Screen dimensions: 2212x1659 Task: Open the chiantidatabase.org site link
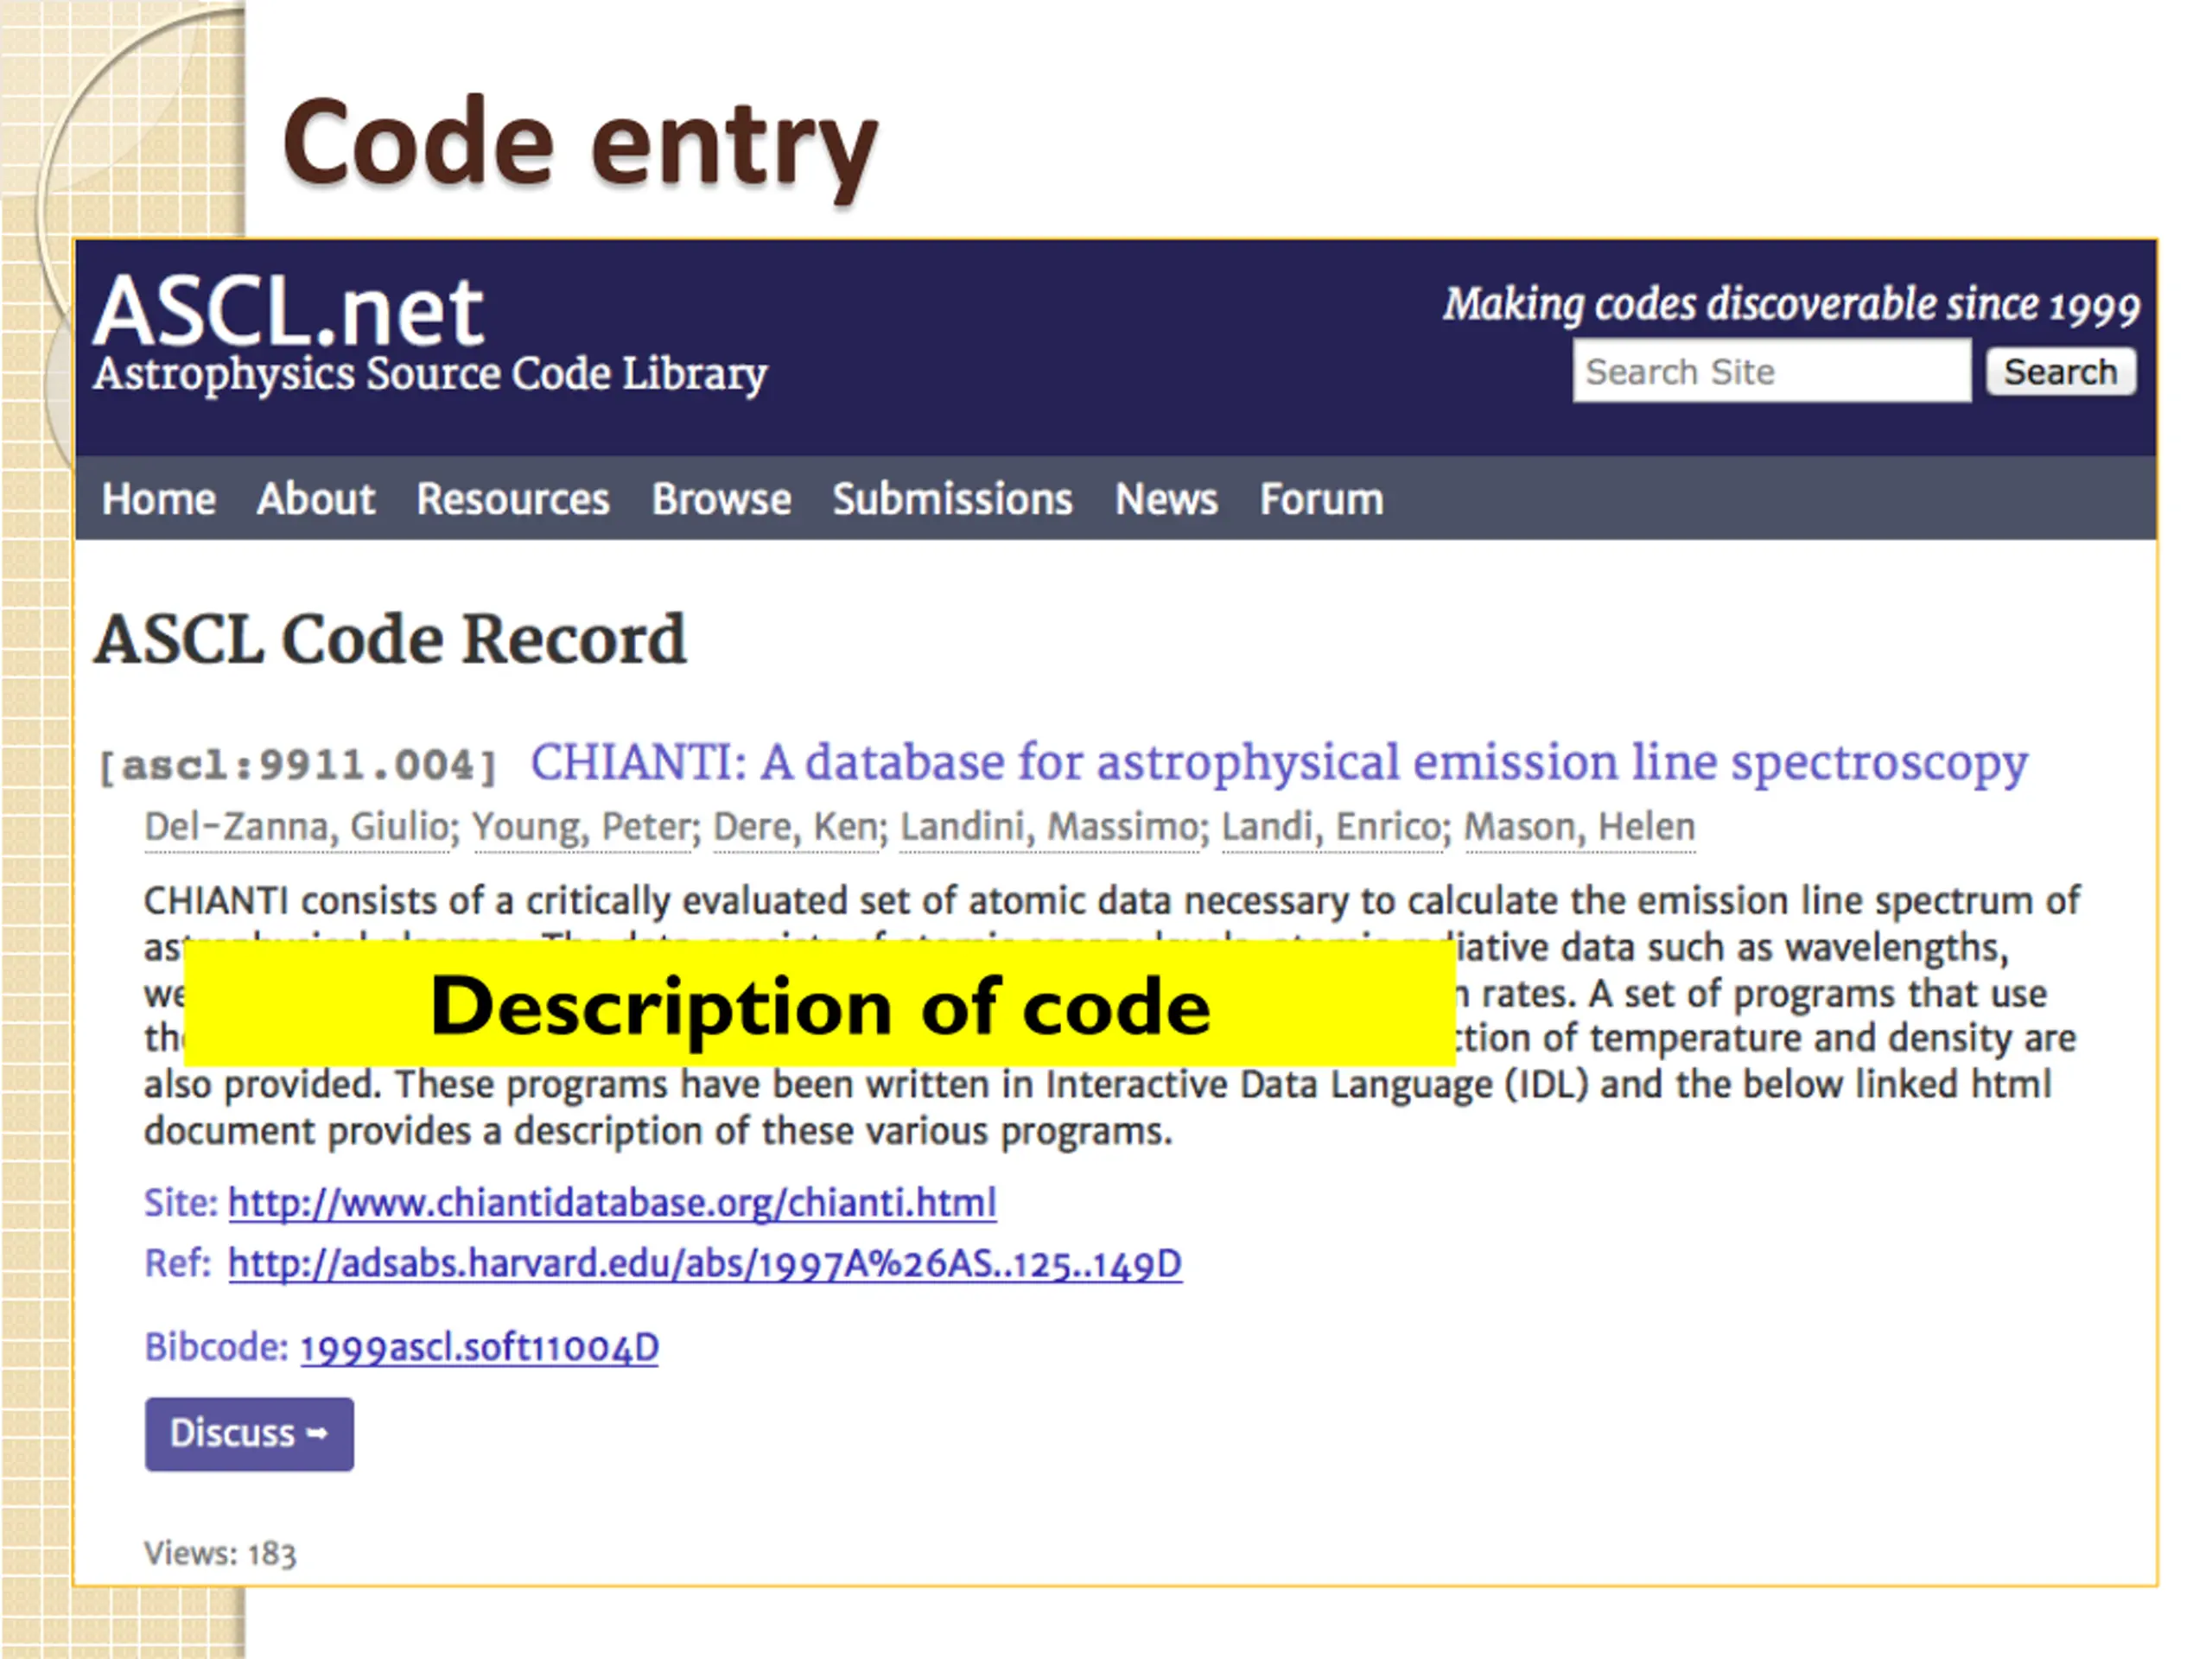[612, 1202]
